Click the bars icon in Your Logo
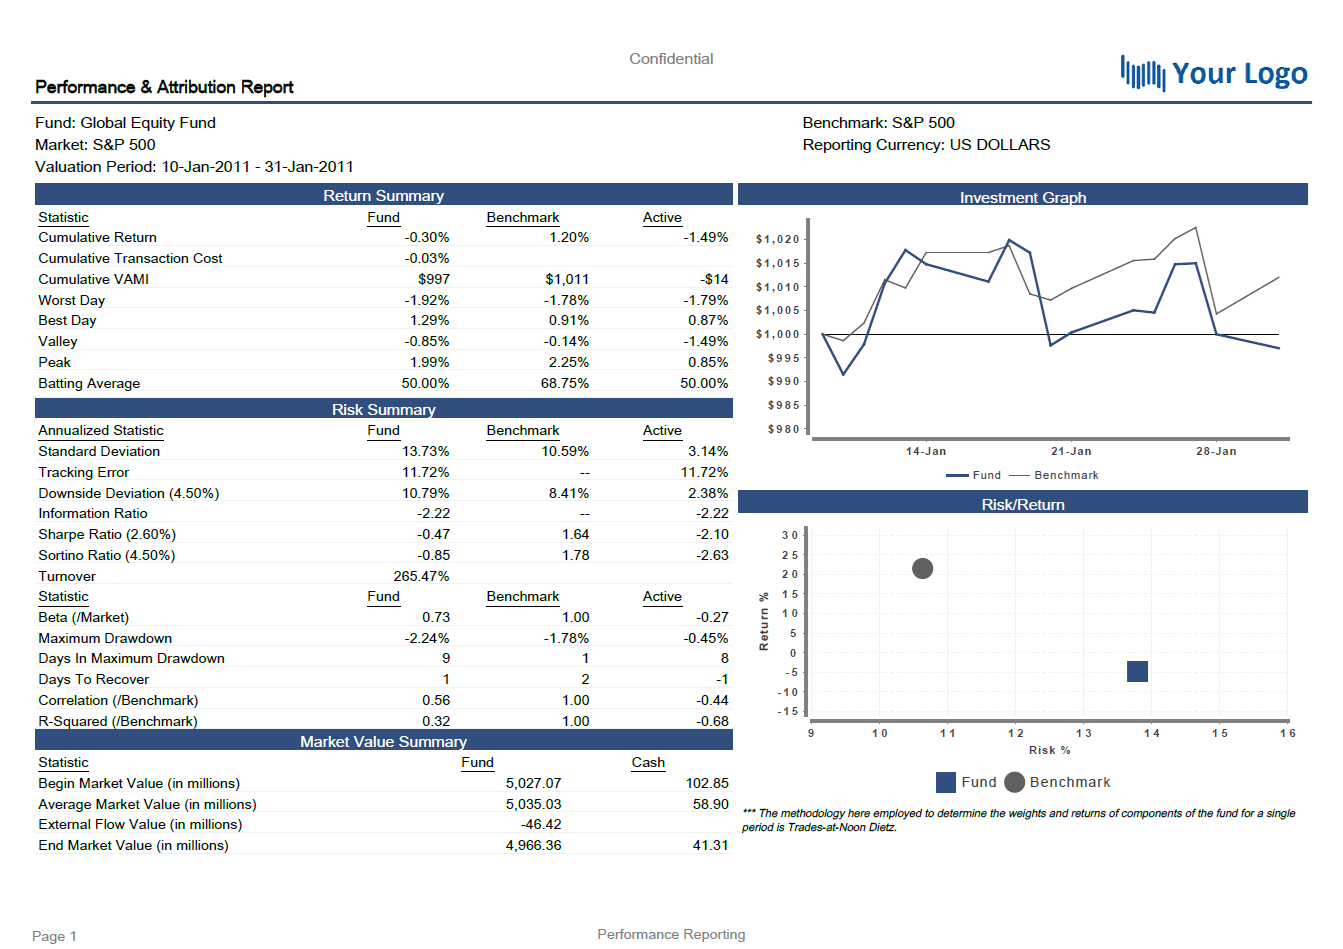This screenshot has width=1343, height=949. coord(1142,73)
